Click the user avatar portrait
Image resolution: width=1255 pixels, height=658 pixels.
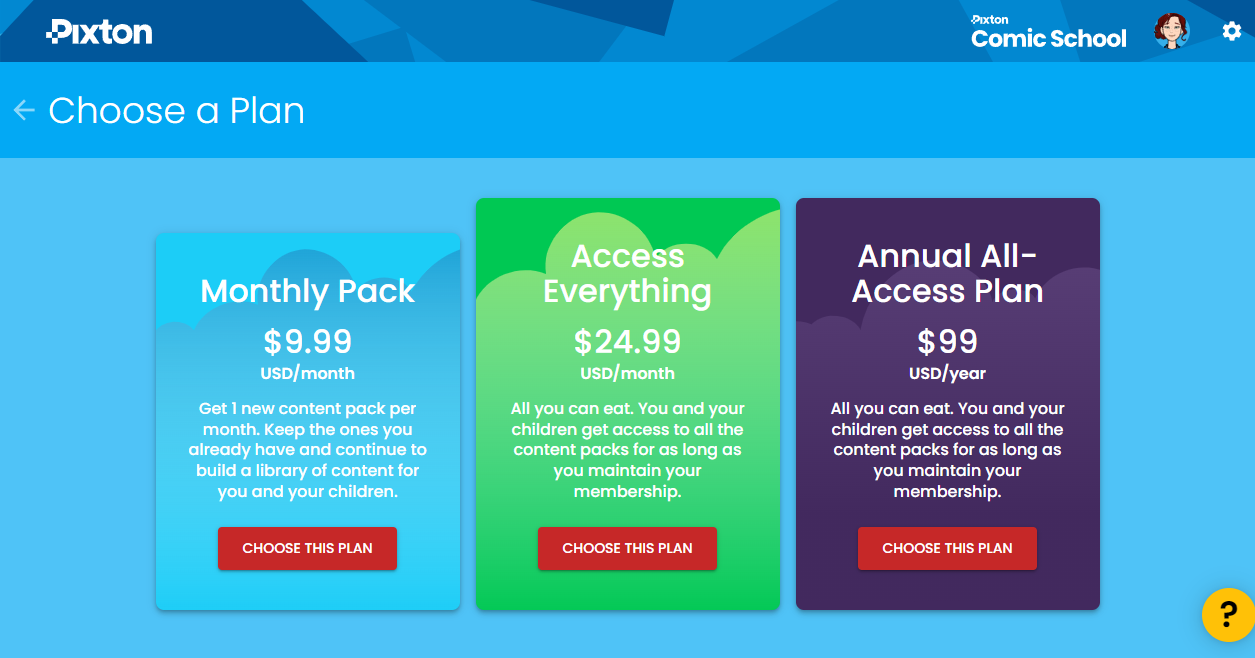(1170, 31)
